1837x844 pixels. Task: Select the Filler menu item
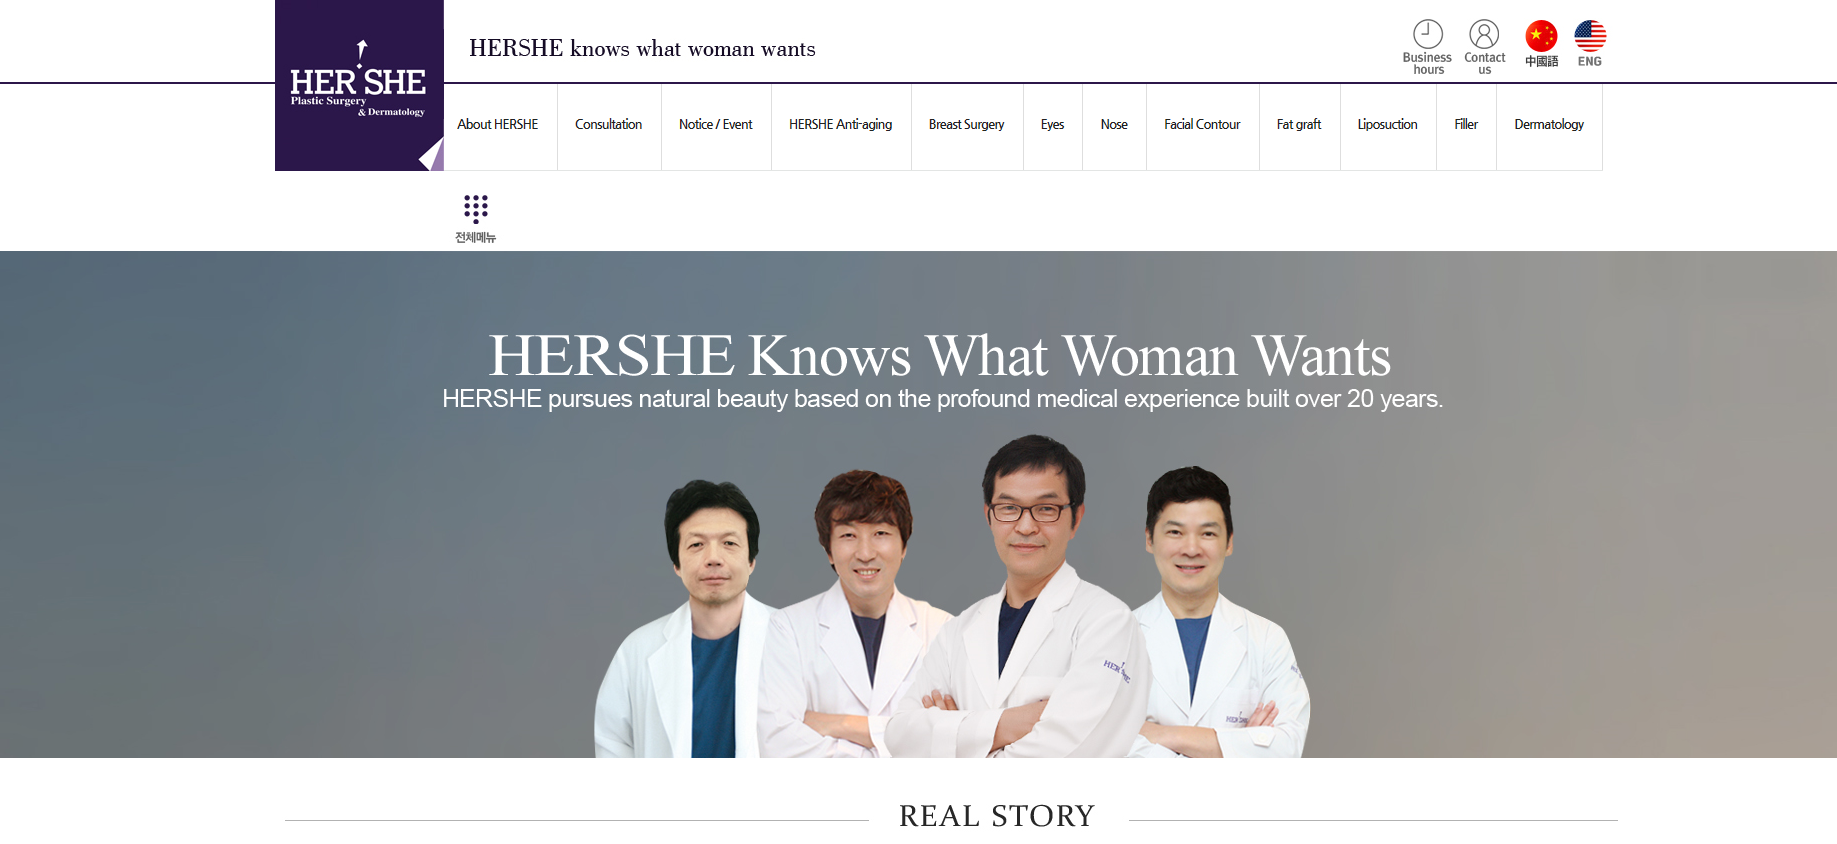pos(1466,125)
